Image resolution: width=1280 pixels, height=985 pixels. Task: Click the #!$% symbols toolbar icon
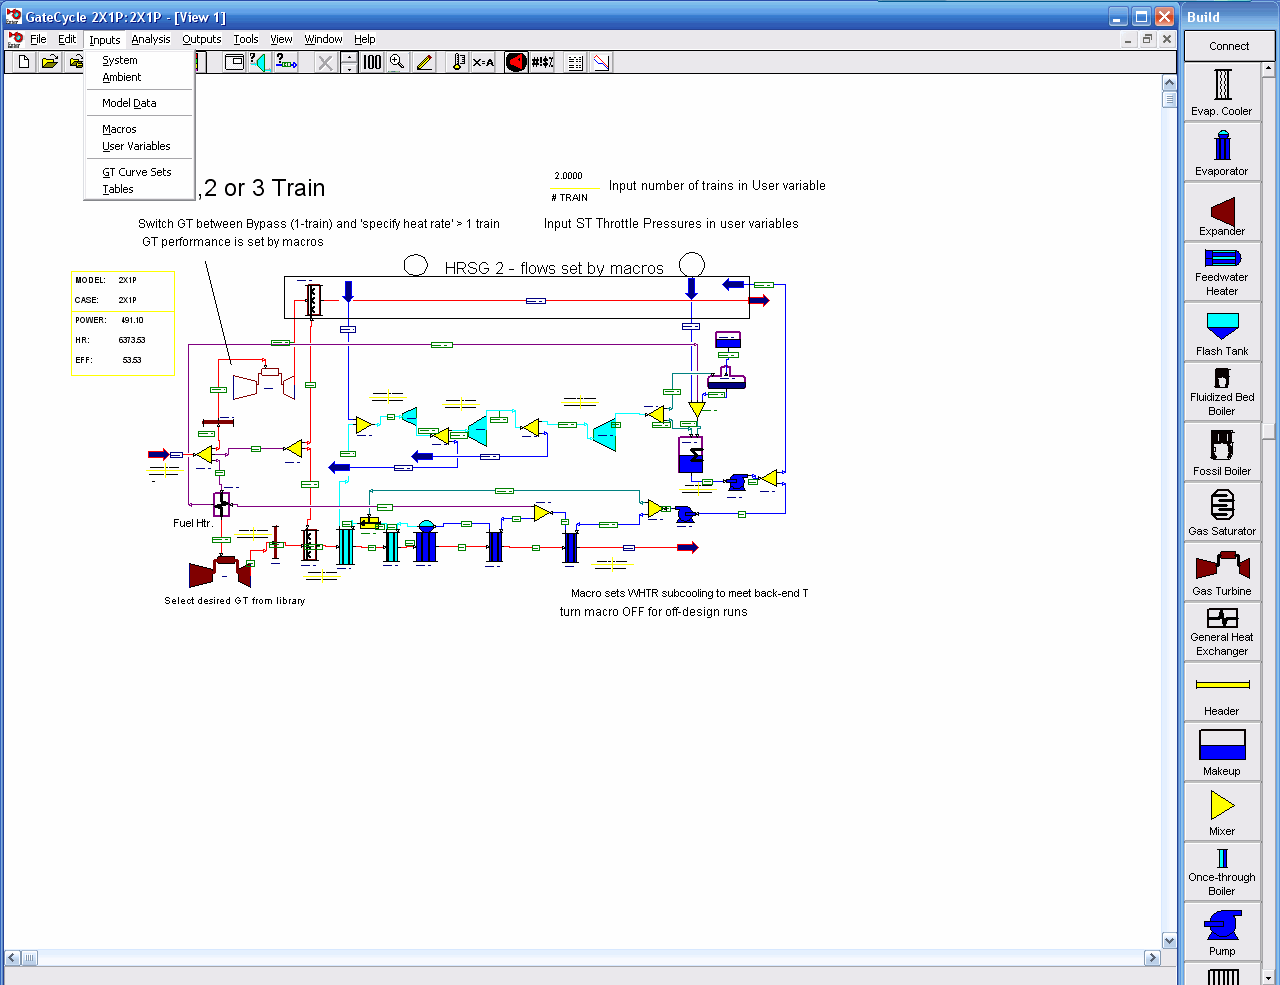[x=542, y=62]
